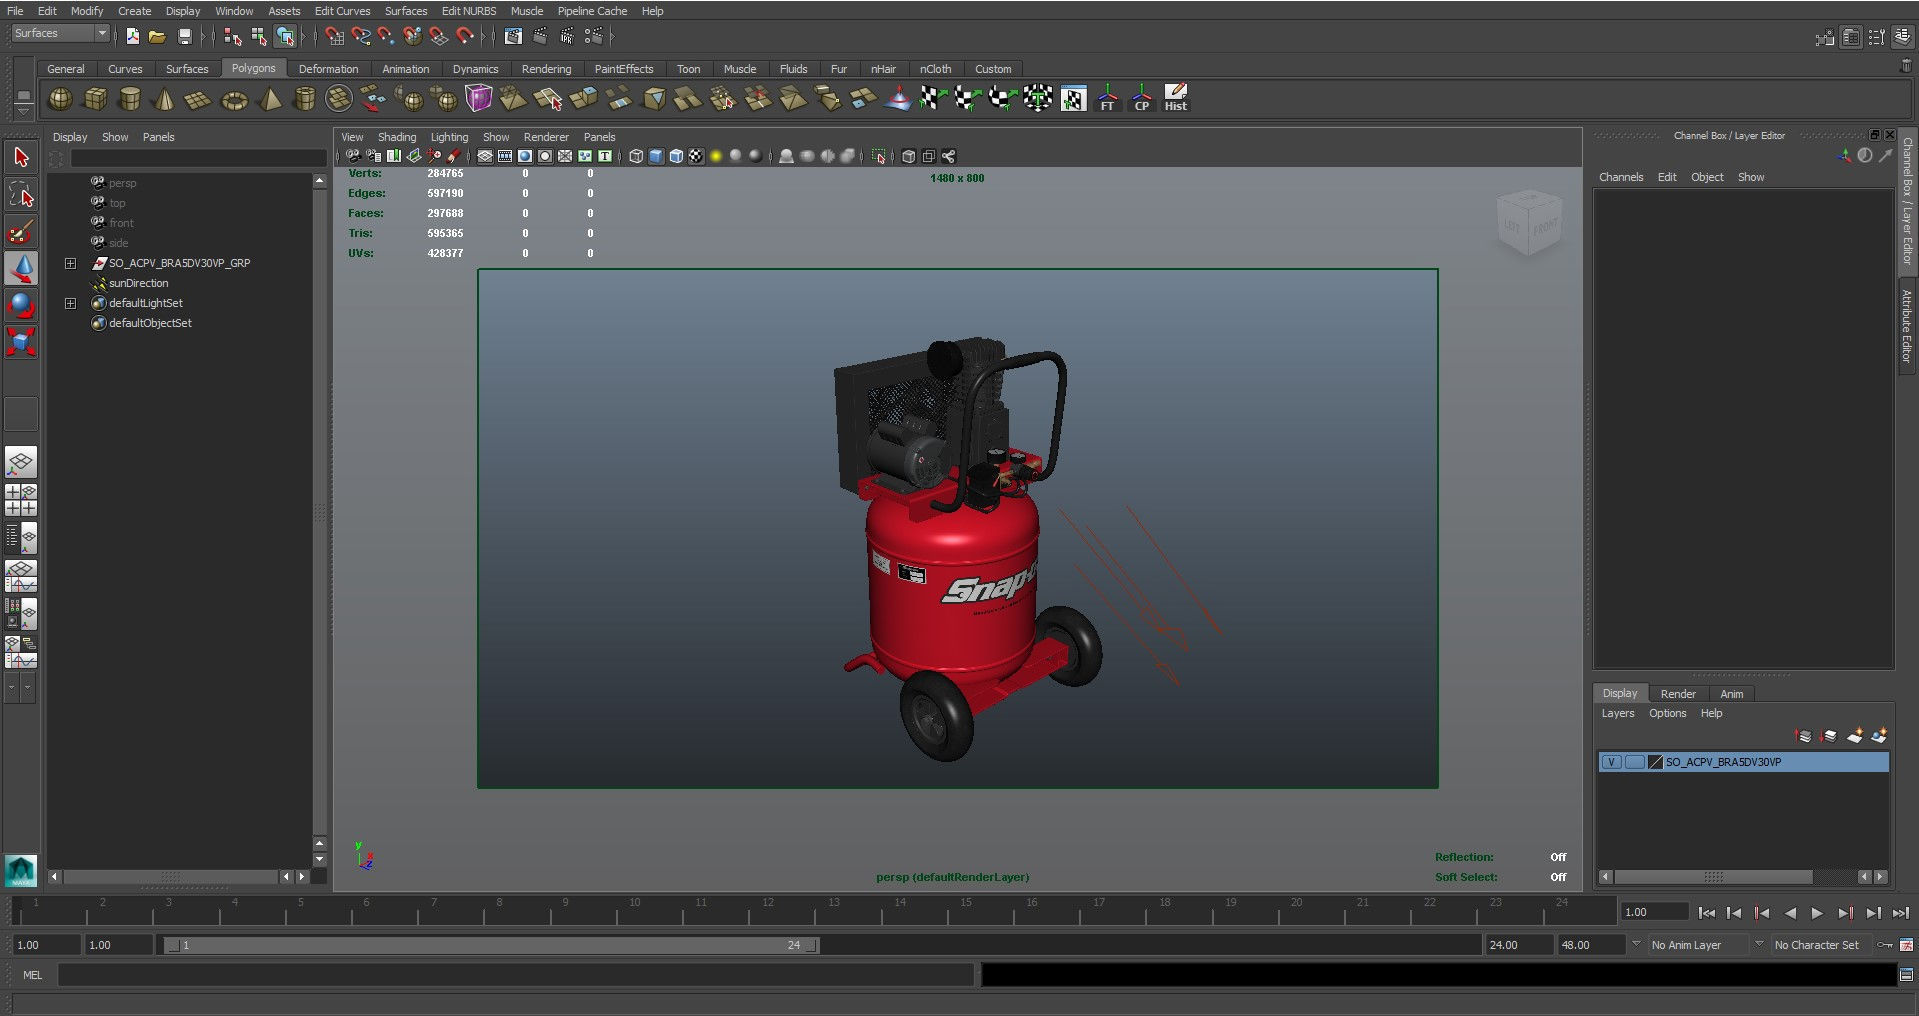
Task: Toggle the textured display icon in viewport
Action: tap(696, 156)
